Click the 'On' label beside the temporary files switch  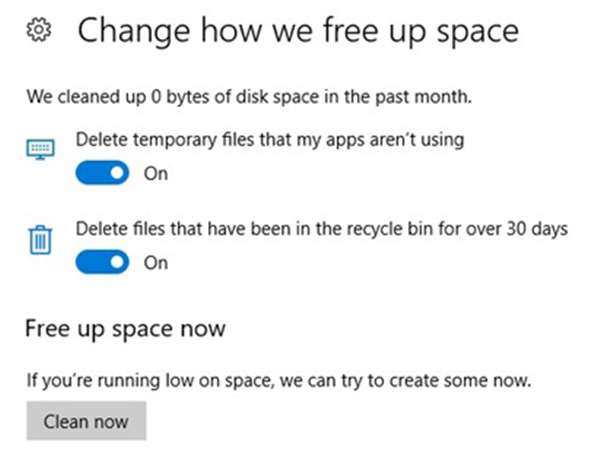(x=156, y=173)
